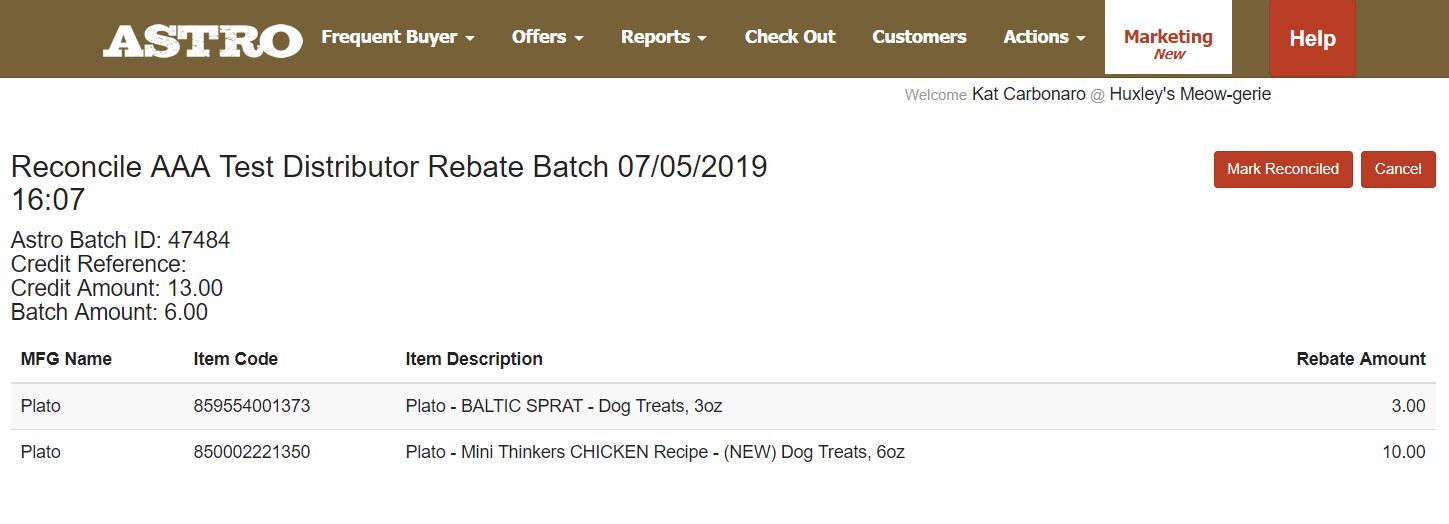The image size is (1449, 524).
Task: Click the MFG Name column header
Action: click(x=66, y=359)
